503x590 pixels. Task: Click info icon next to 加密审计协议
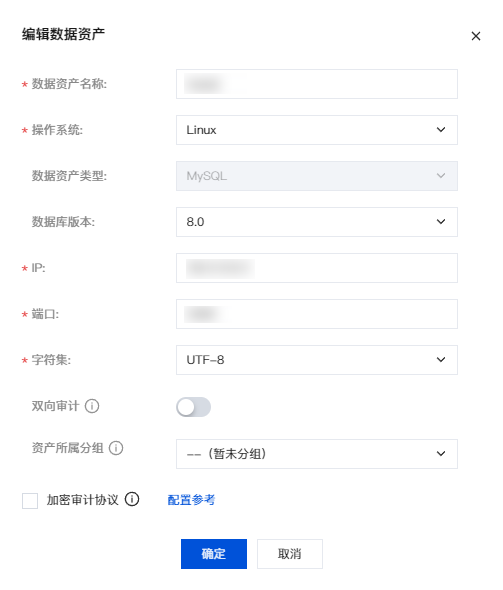tap(132, 499)
